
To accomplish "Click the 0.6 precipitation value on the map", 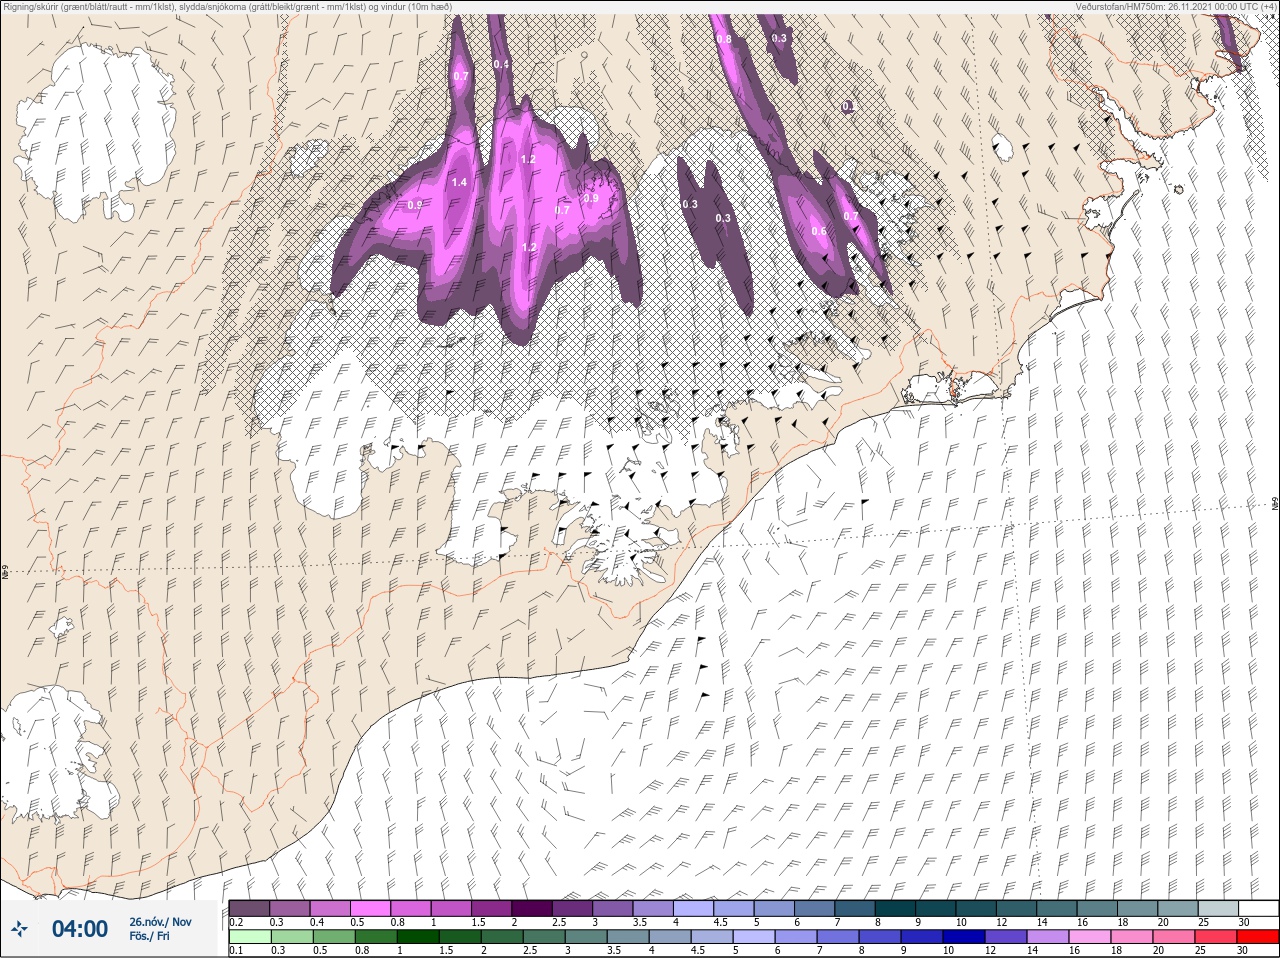I will [819, 231].
